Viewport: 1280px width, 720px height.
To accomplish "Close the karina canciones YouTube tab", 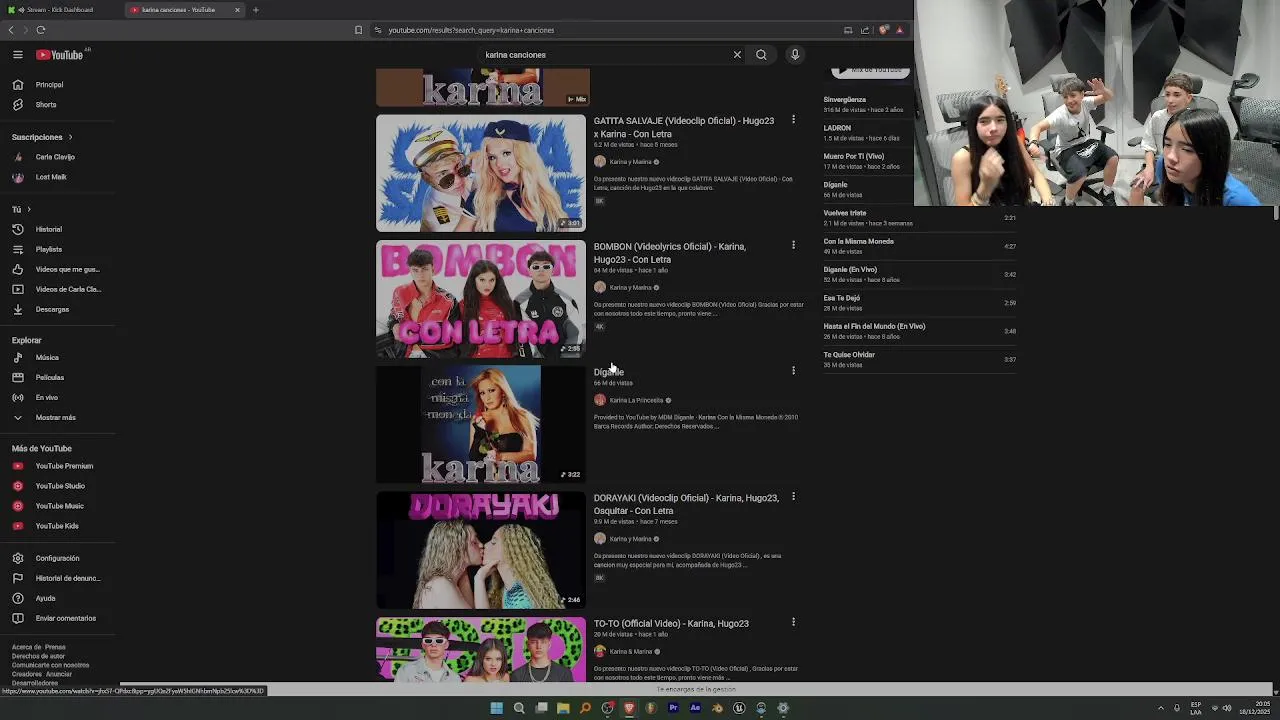I will (237, 10).
